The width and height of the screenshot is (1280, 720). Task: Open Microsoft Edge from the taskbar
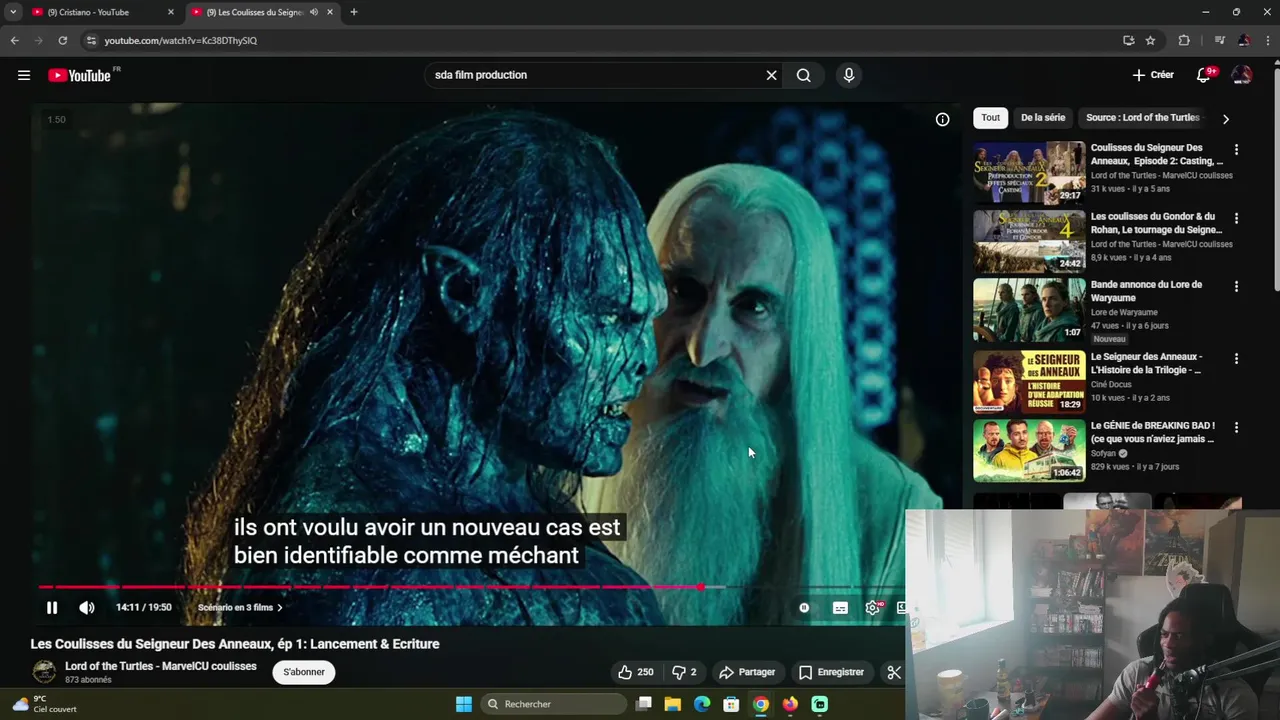click(x=702, y=704)
